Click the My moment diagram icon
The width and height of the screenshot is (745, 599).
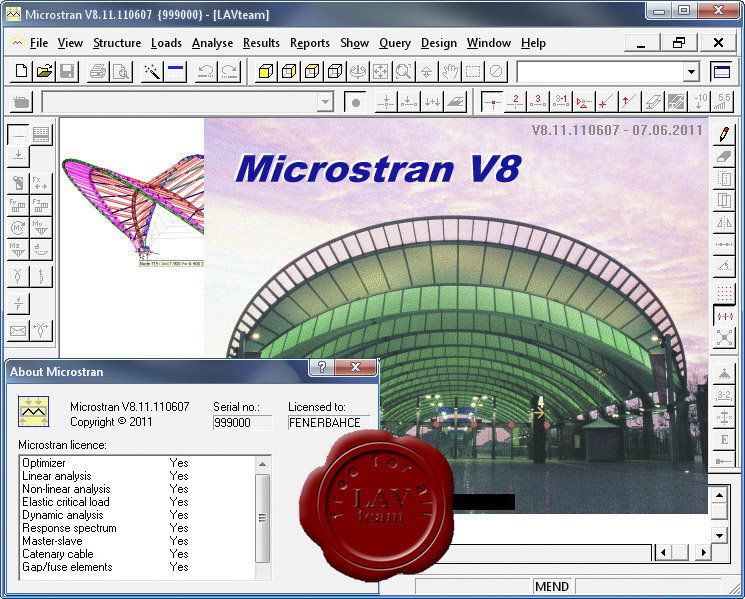(x=40, y=228)
